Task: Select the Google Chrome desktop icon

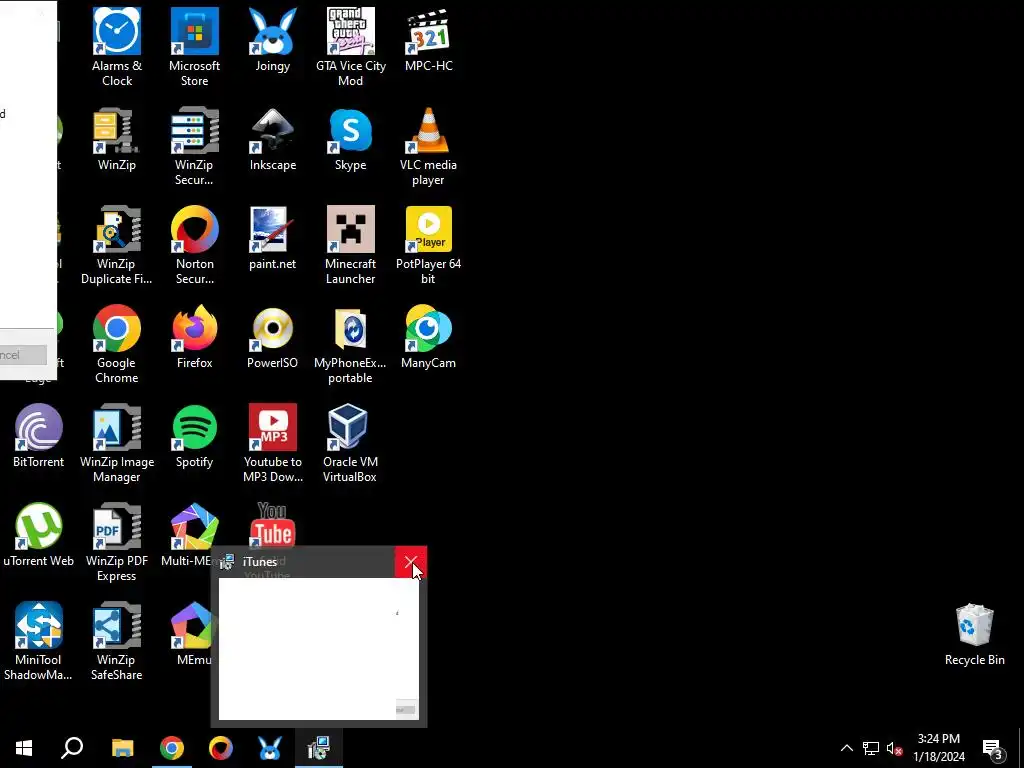Action: click(x=117, y=344)
